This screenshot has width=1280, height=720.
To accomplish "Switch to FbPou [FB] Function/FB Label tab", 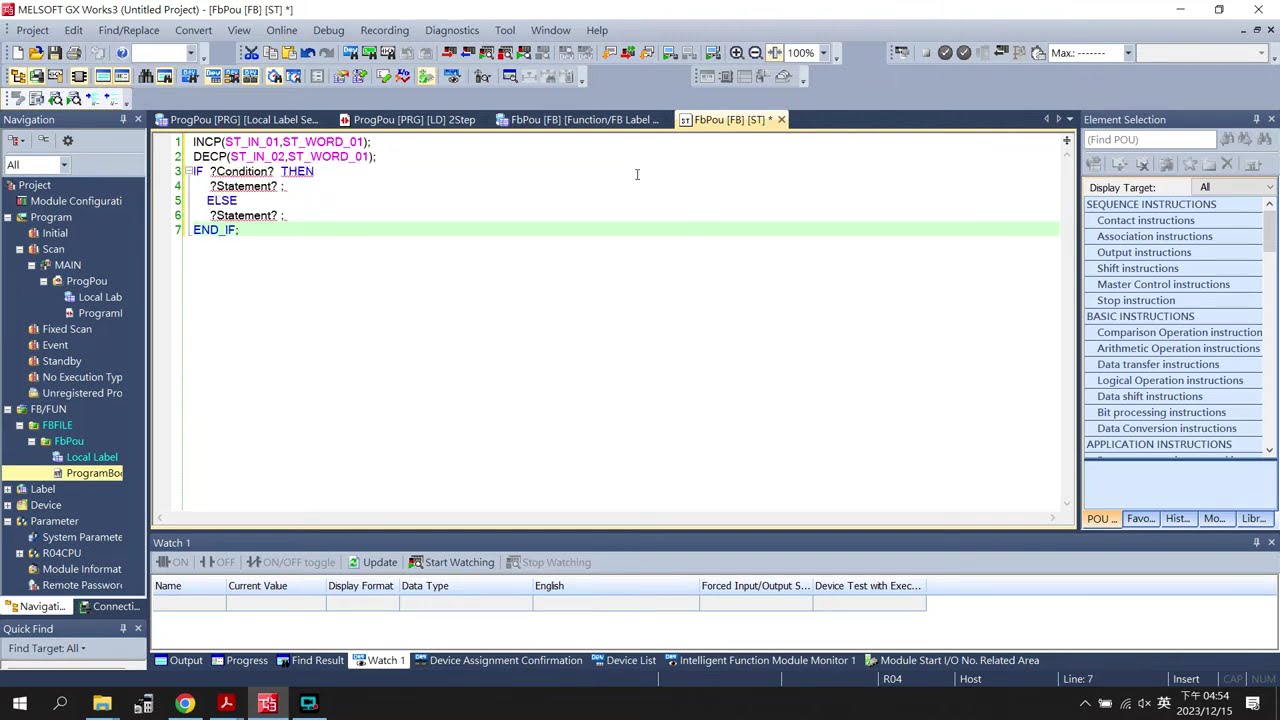I will [579, 120].
